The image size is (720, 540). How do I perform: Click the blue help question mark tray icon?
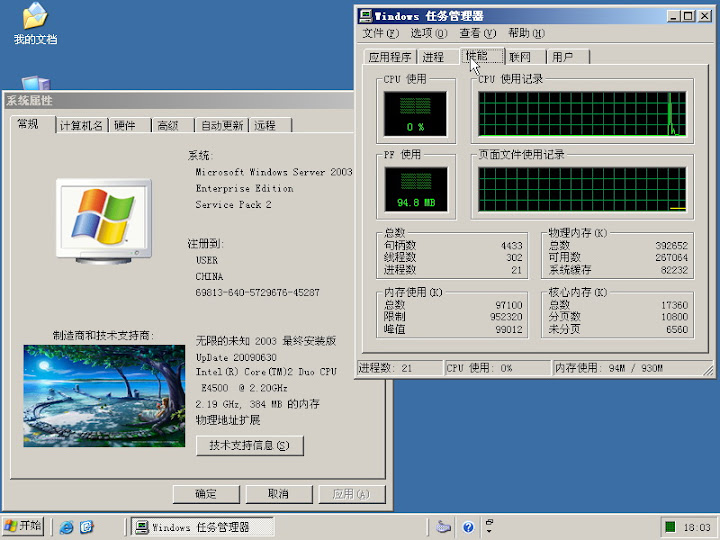click(468, 527)
